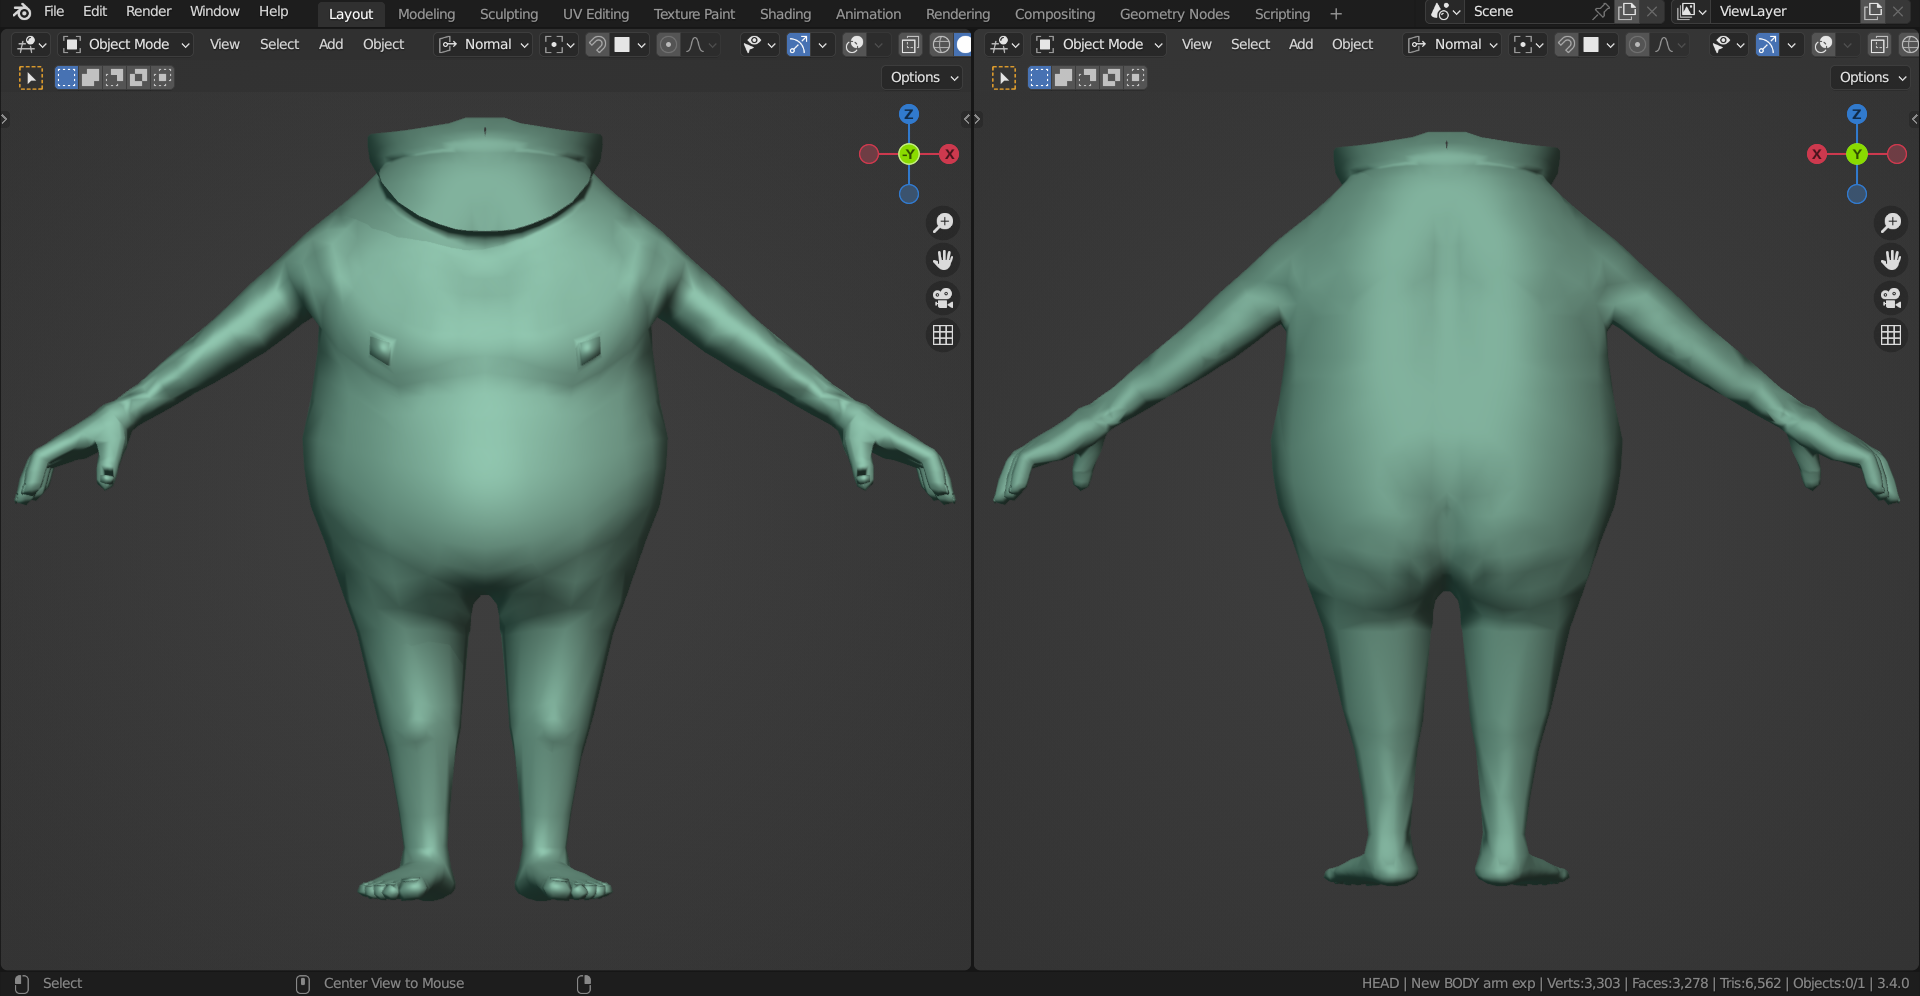Open the Window menu
Screen dimensions: 1920x996
(215, 12)
